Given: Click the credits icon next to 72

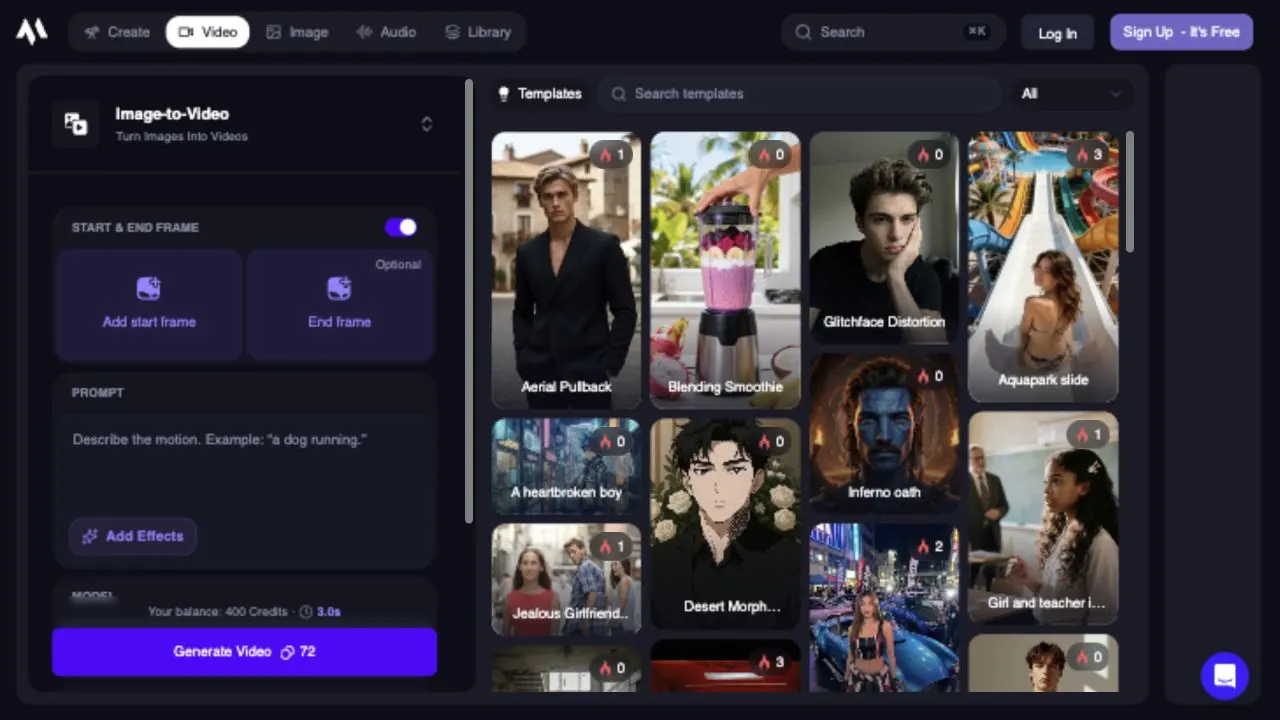Looking at the screenshot, I should coord(287,652).
